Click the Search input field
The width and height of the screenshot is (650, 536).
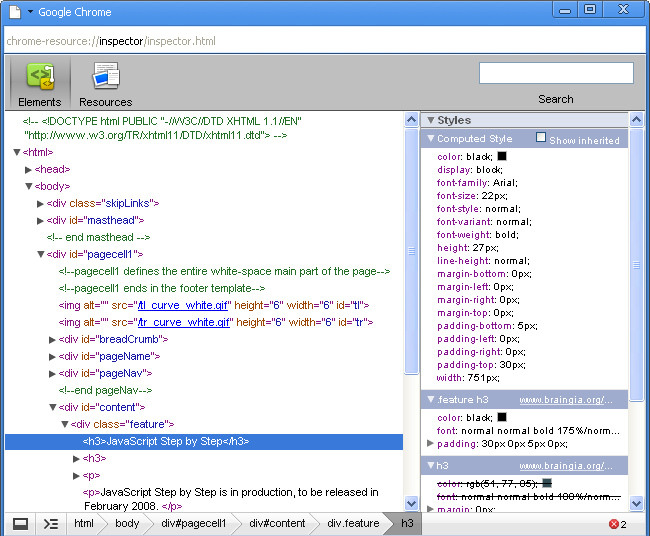(556, 73)
